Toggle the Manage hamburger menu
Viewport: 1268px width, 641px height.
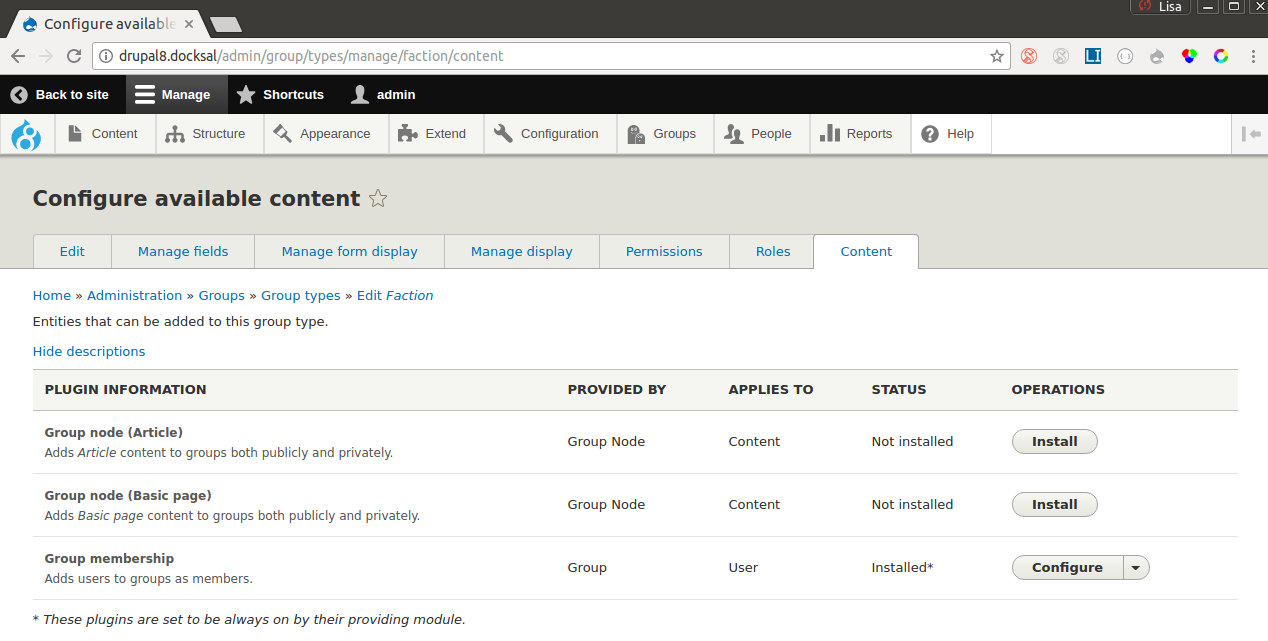(x=172, y=95)
